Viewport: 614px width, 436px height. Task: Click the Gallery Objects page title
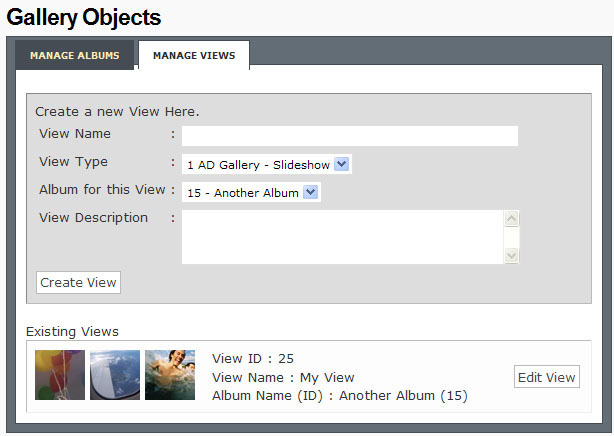pyautogui.click(x=84, y=18)
